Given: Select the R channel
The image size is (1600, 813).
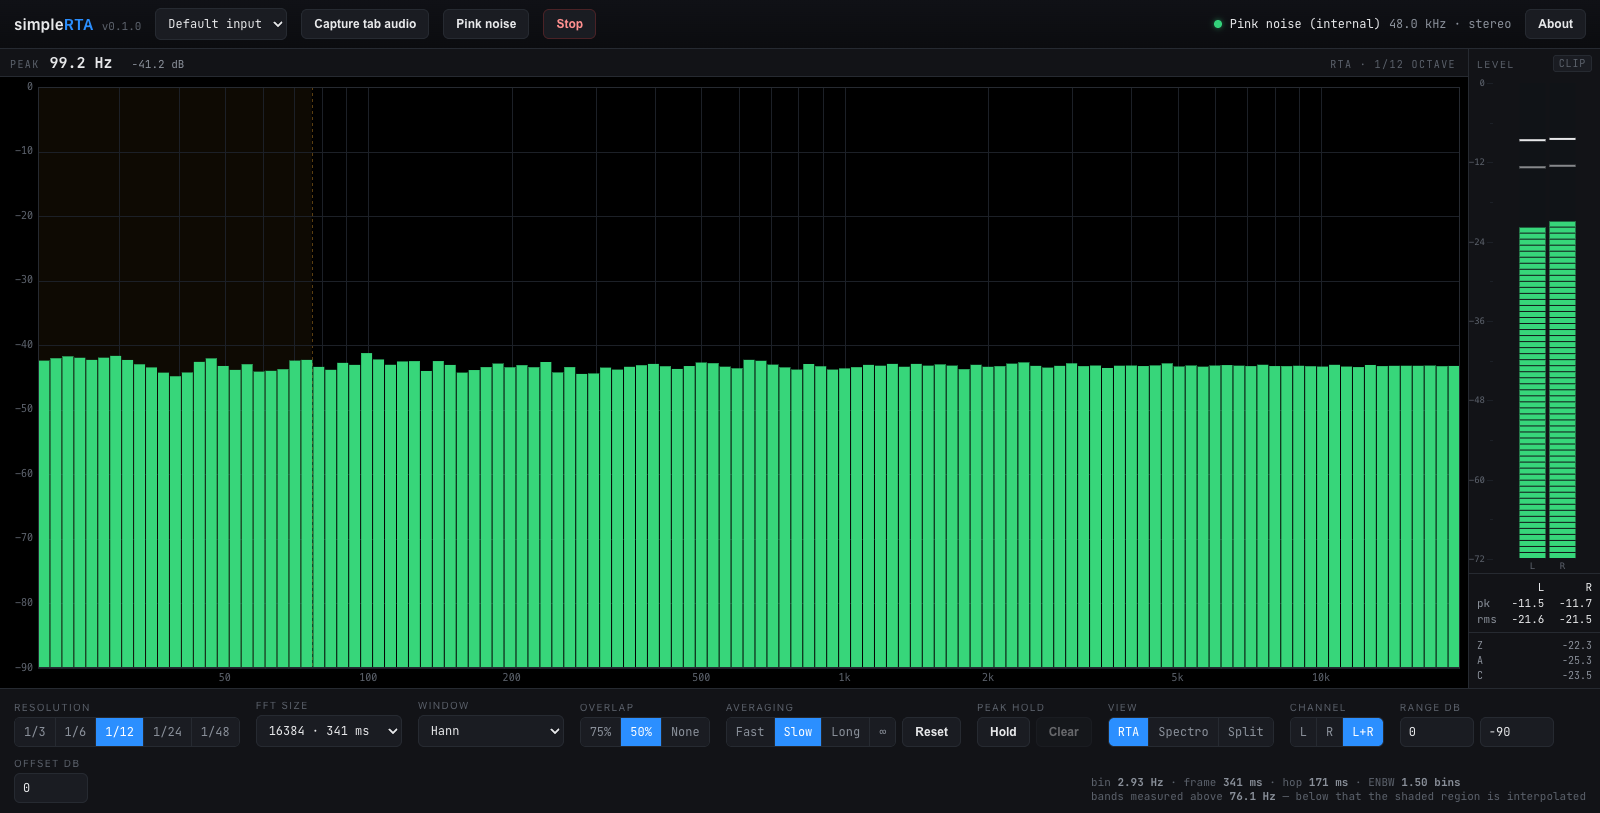Looking at the screenshot, I should pos(1329,732).
